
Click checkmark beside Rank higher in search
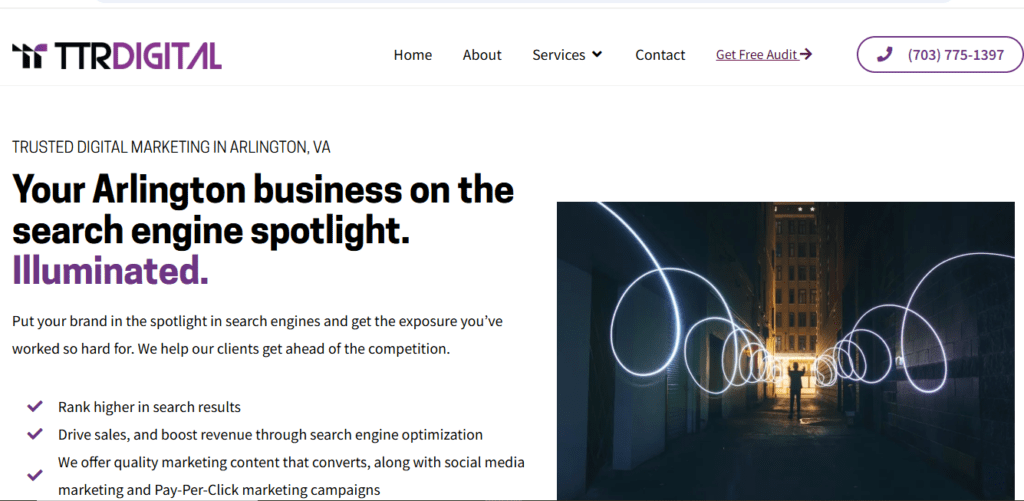[35, 407]
